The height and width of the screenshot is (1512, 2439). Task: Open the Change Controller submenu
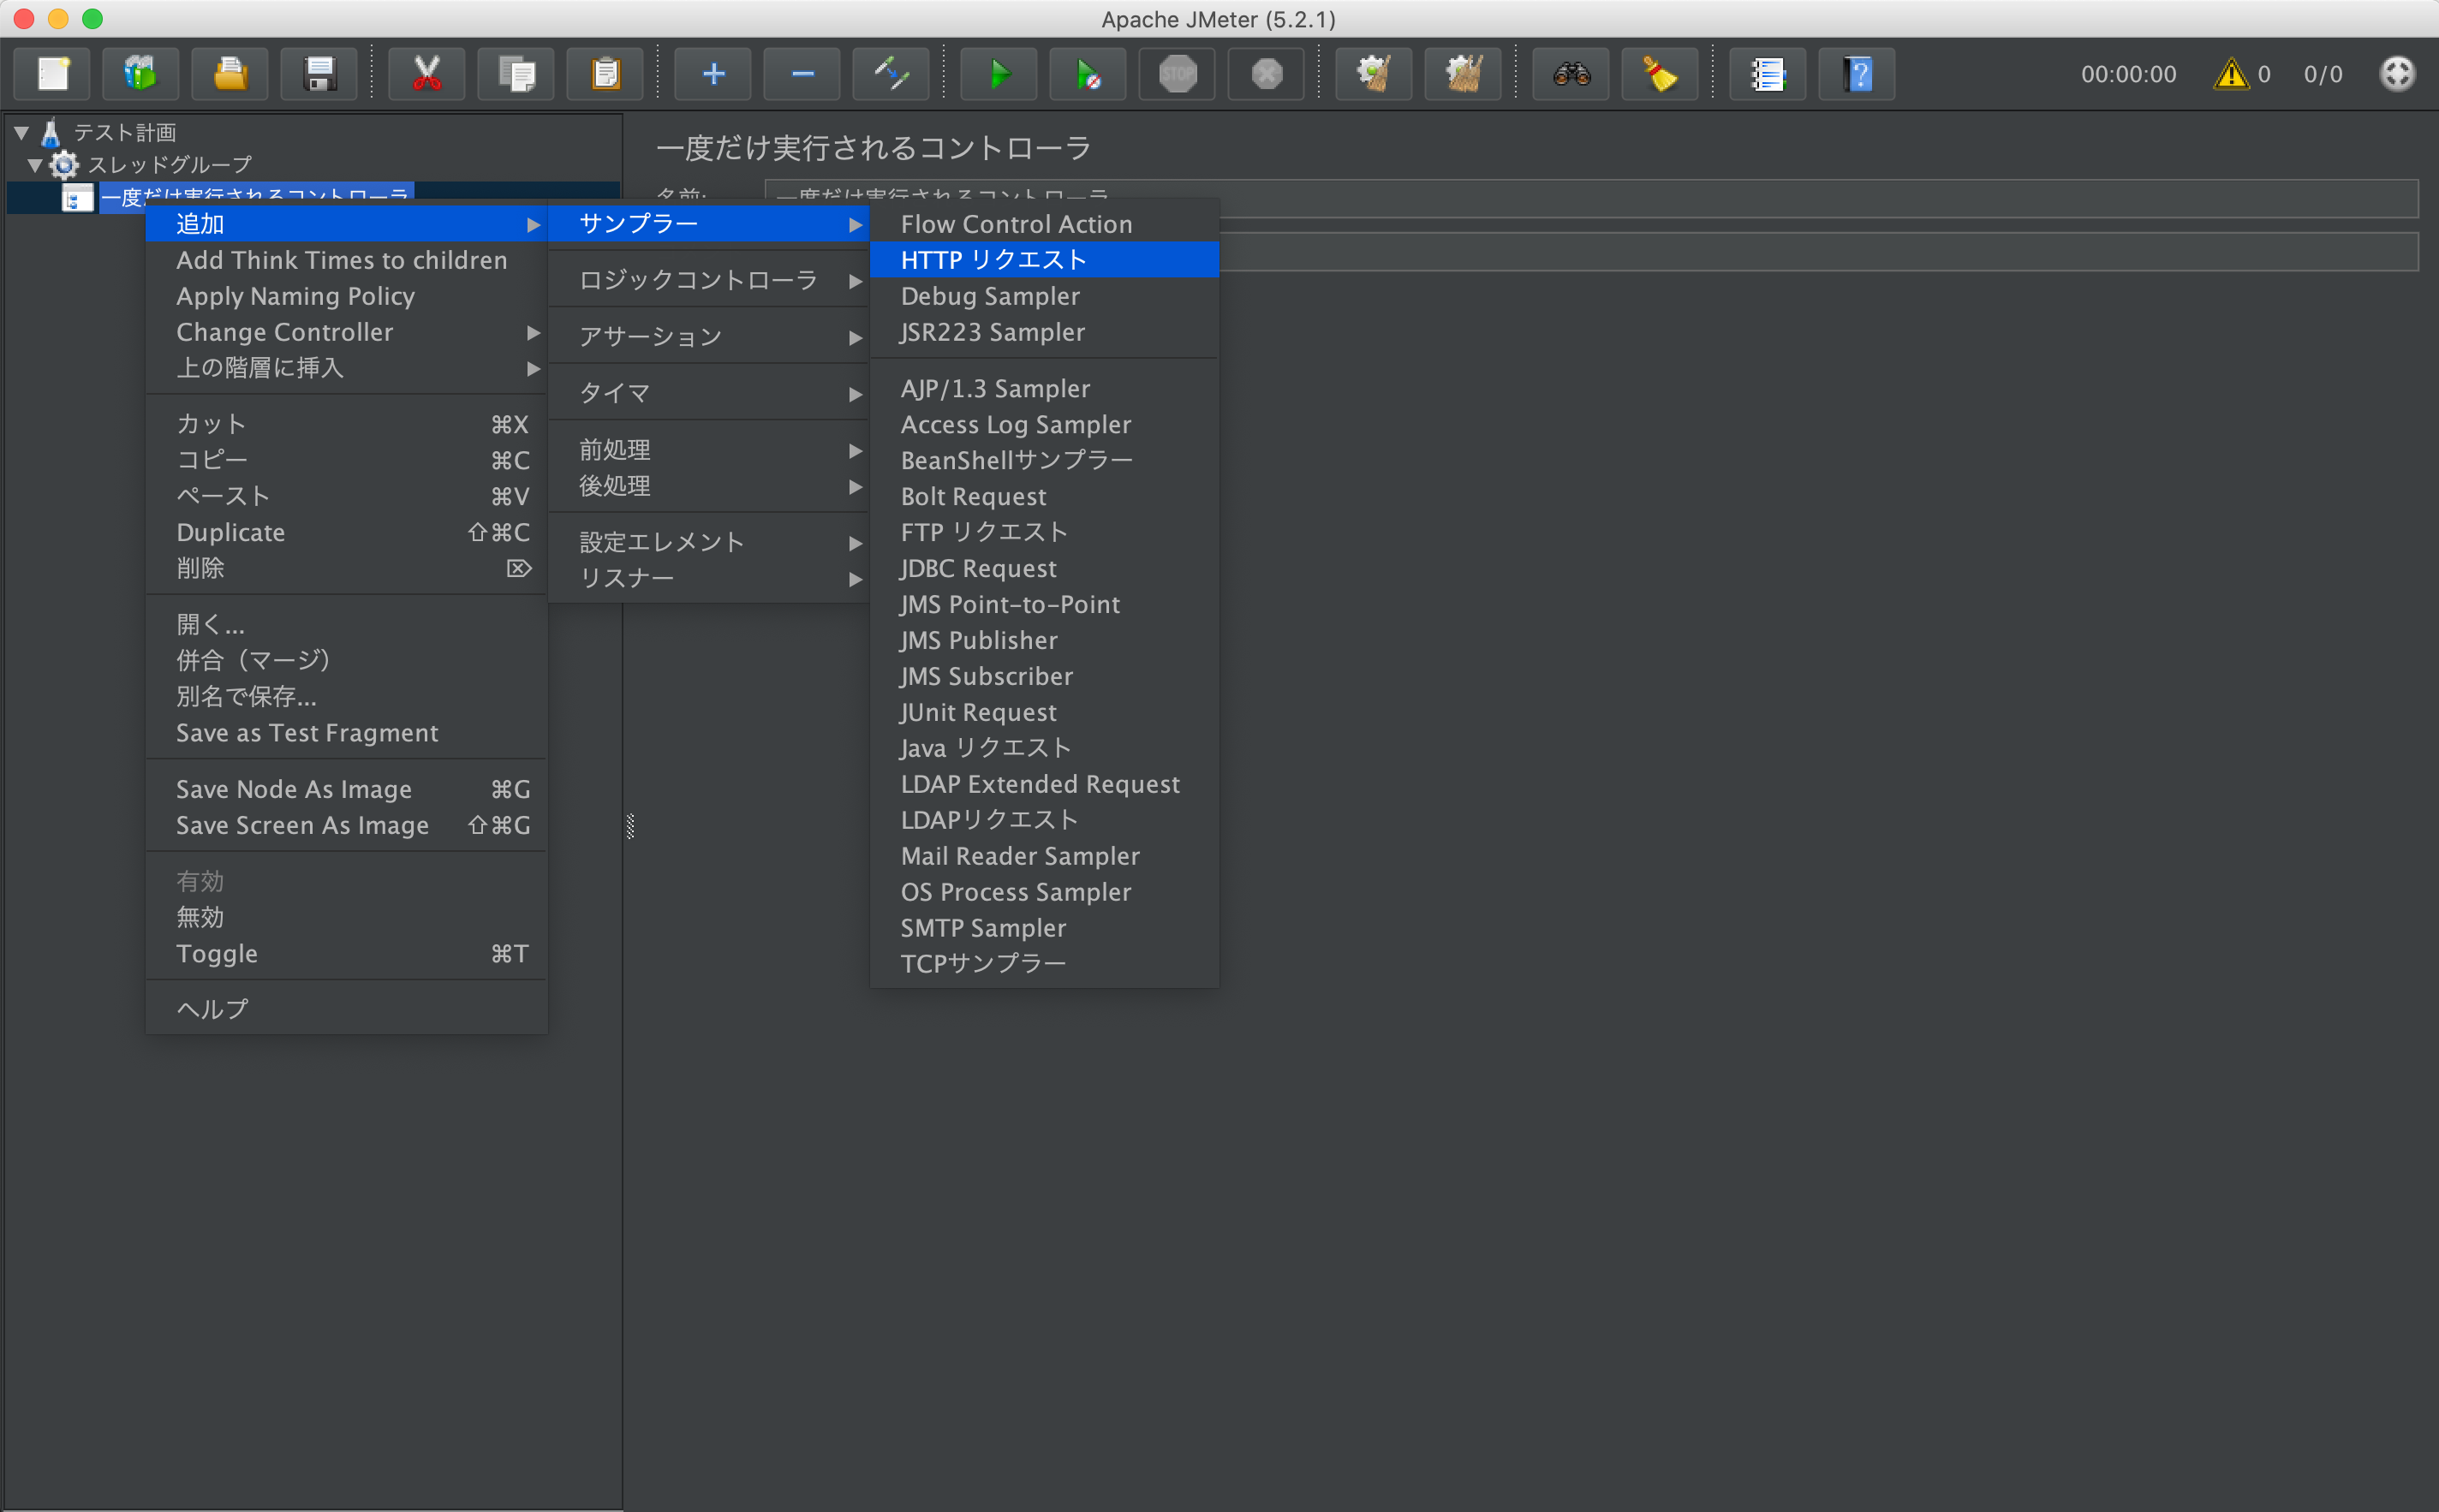pos(346,332)
